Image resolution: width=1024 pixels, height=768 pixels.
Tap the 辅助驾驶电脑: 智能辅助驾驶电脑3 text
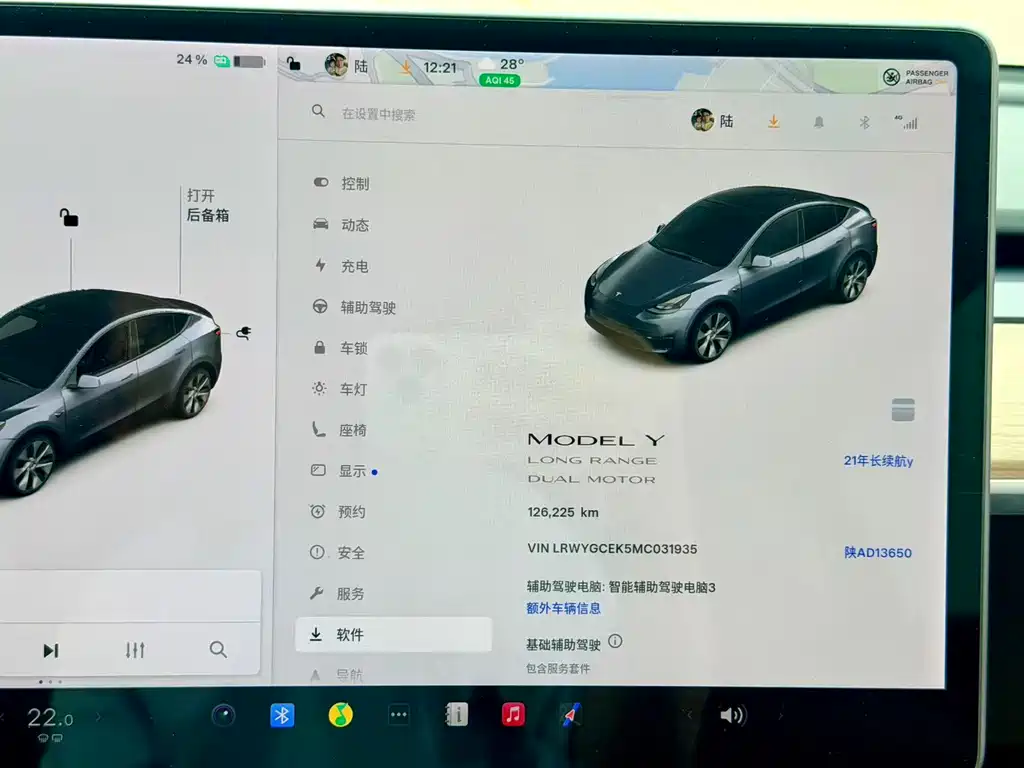pos(621,587)
